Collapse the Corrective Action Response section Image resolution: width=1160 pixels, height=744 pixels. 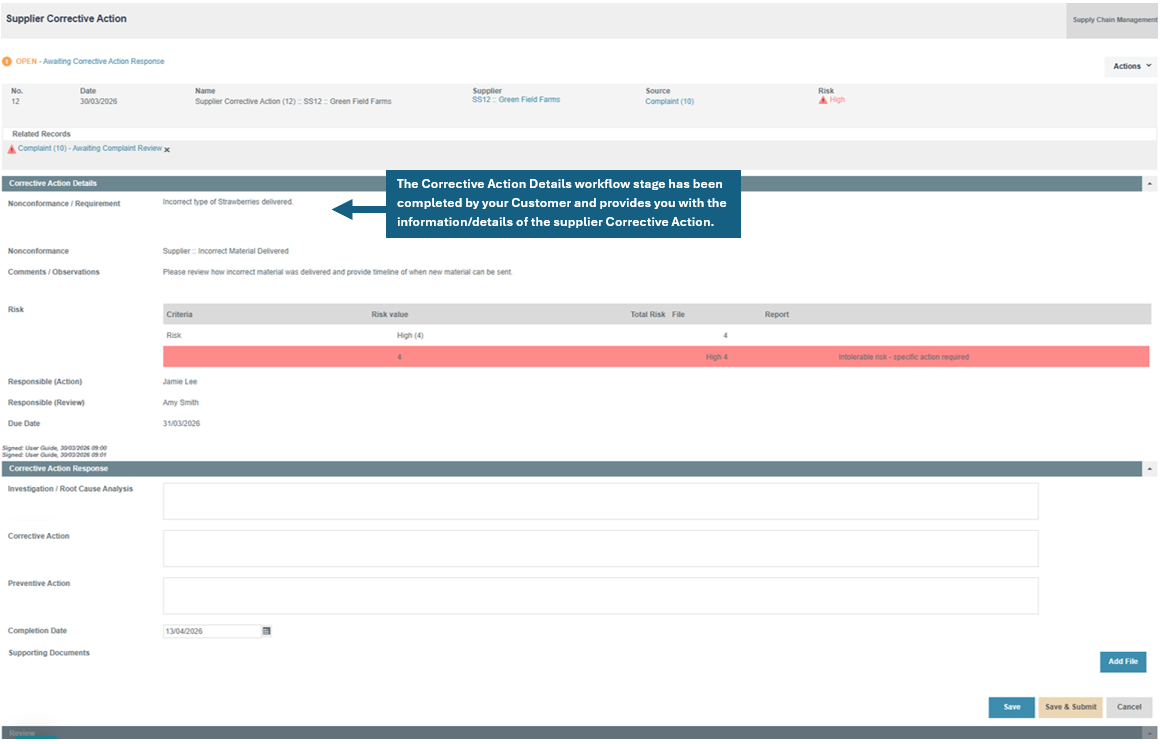click(x=1150, y=469)
